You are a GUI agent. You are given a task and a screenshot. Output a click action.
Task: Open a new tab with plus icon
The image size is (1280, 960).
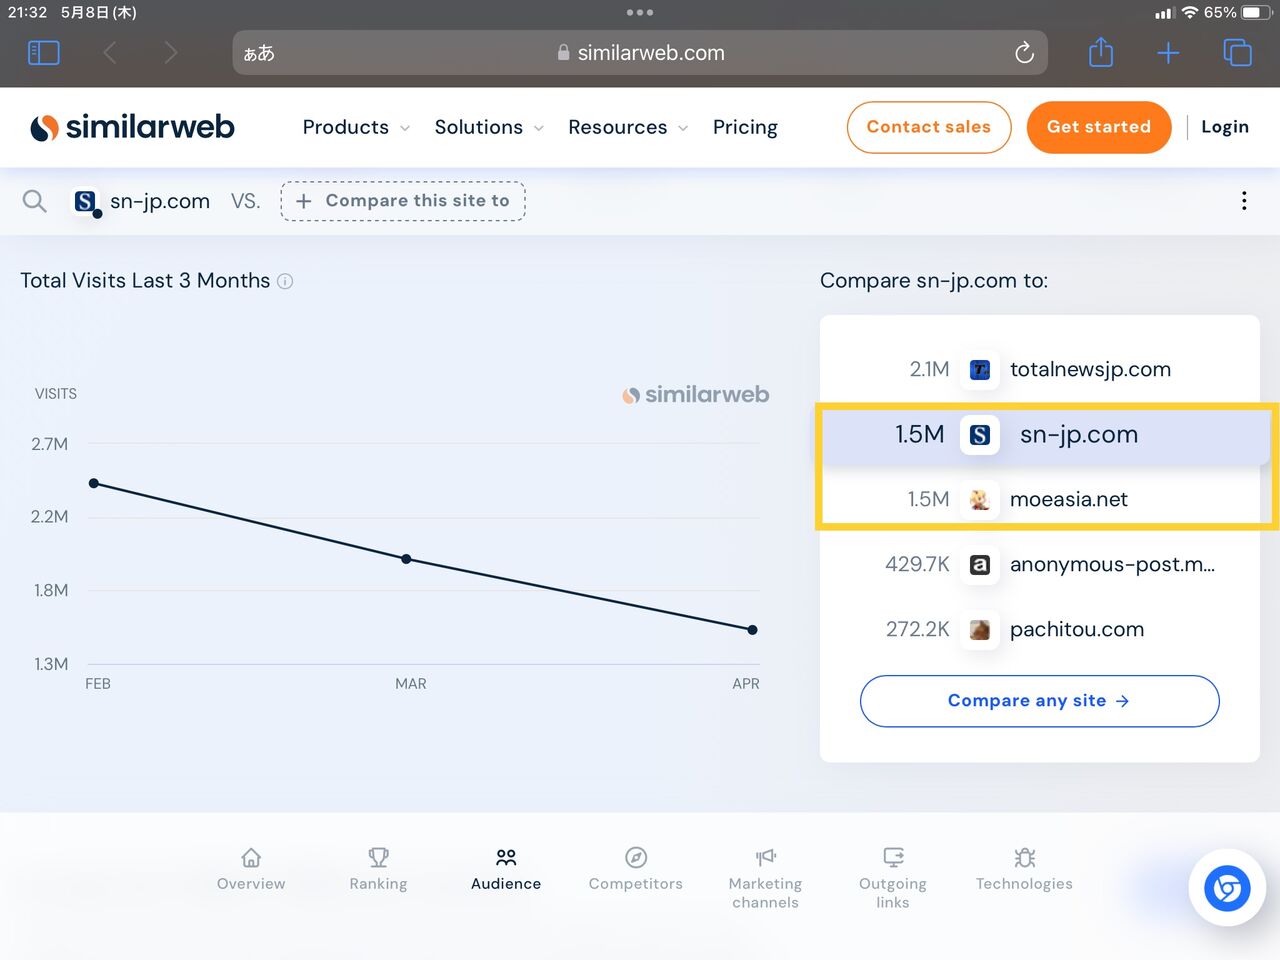pos(1168,53)
